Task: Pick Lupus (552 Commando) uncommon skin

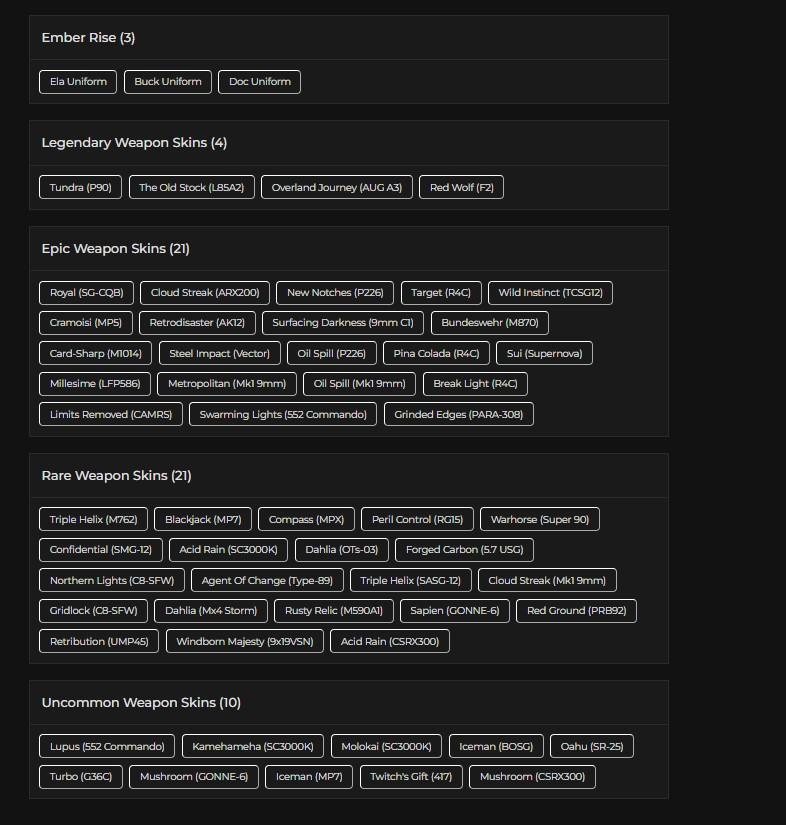Action: point(107,747)
